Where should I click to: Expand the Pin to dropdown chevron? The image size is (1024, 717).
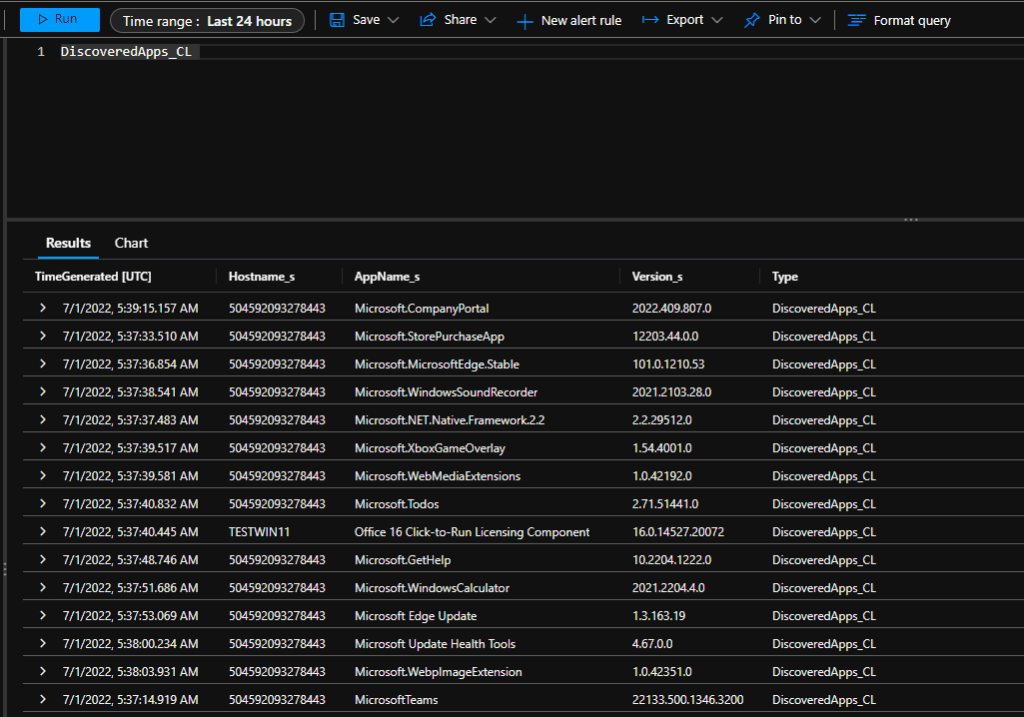pos(815,20)
